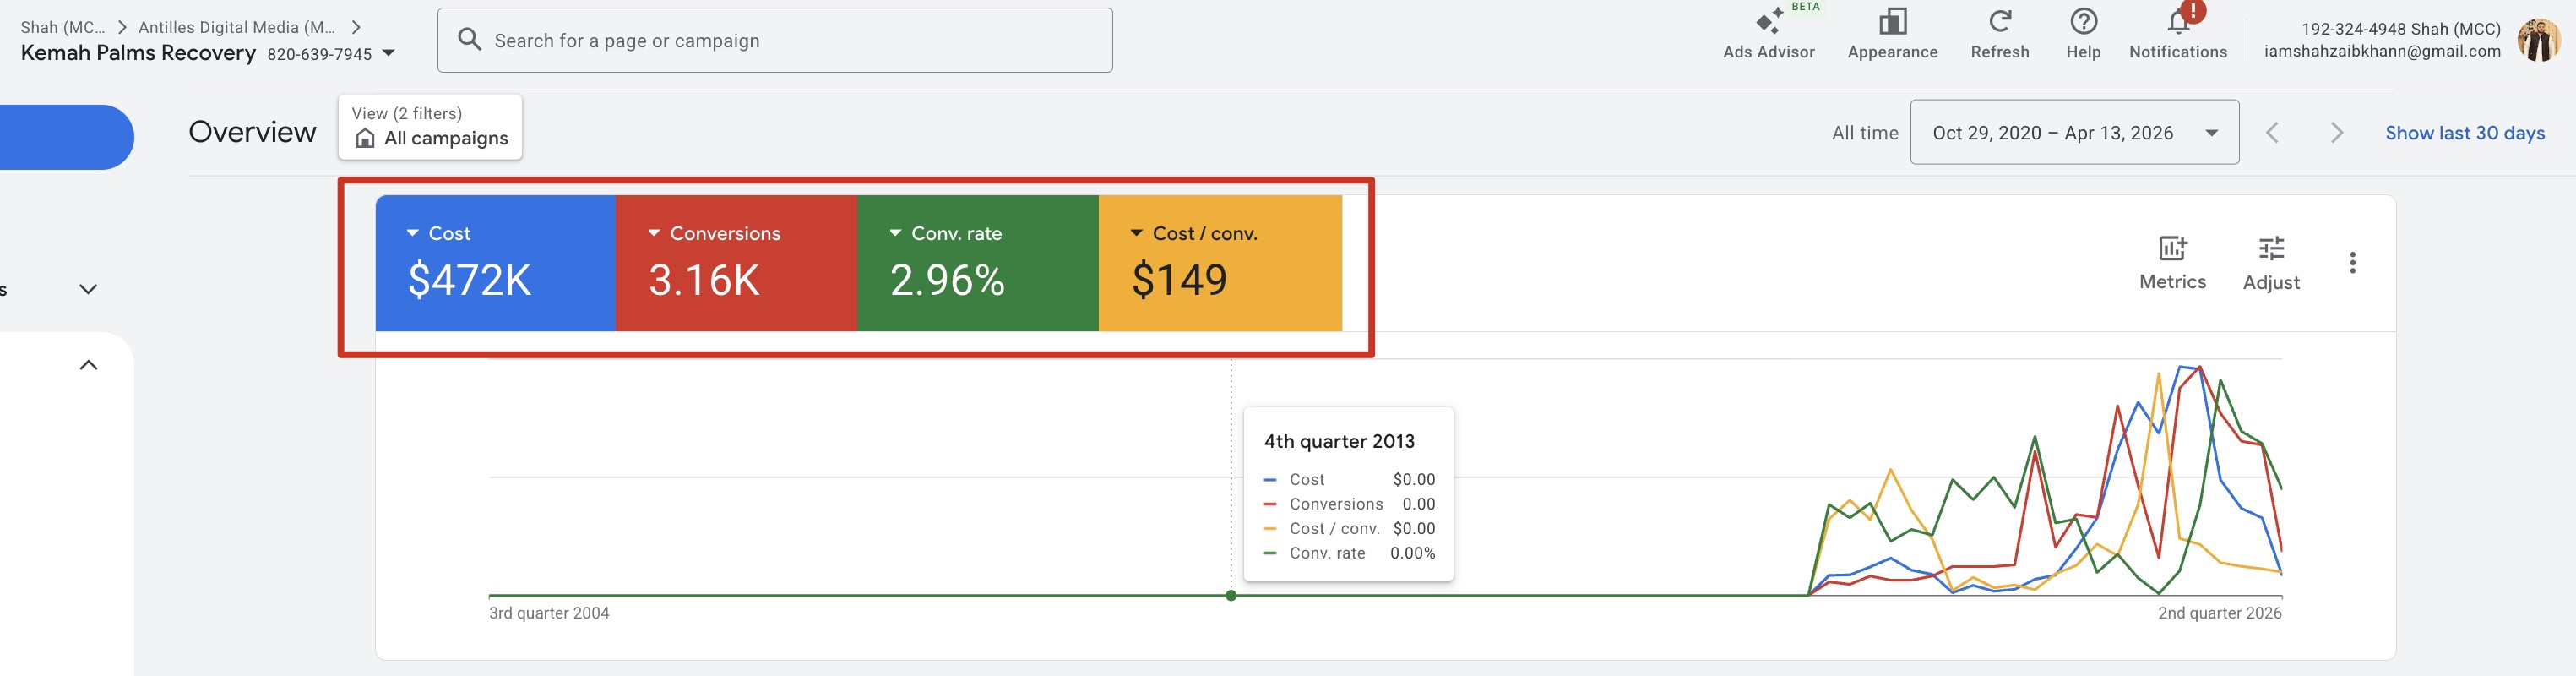Screen dimensions: 2576x676
Task: Expand the Kemah Palms Recovery account dropdown
Action: click(x=389, y=53)
